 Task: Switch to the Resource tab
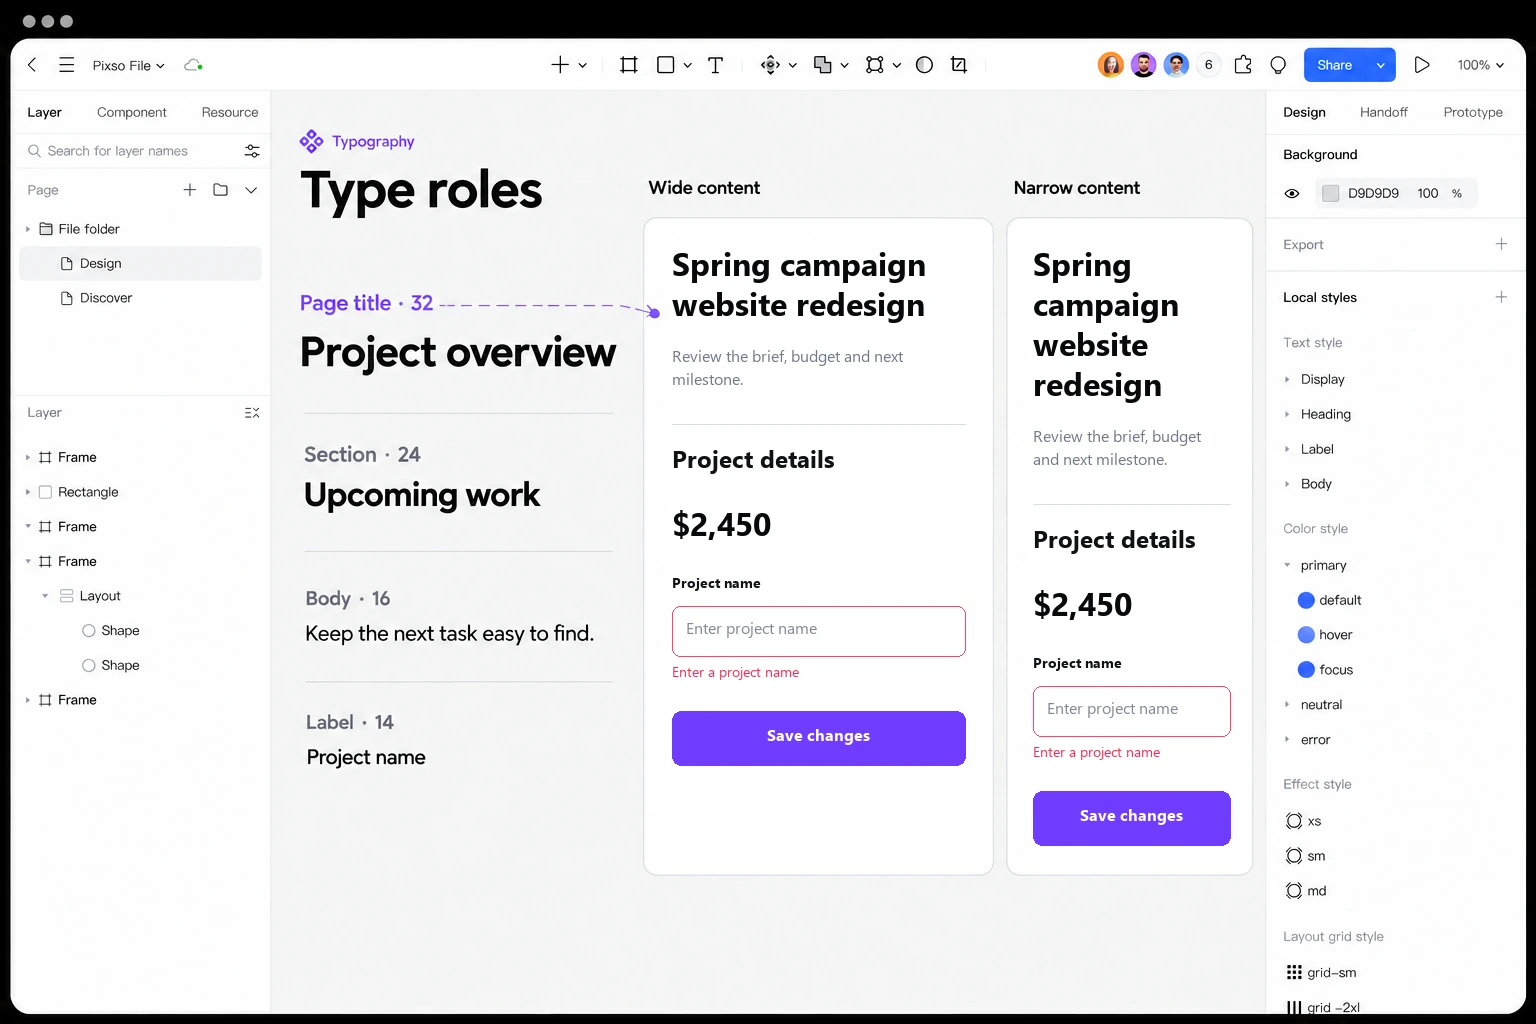pos(230,112)
